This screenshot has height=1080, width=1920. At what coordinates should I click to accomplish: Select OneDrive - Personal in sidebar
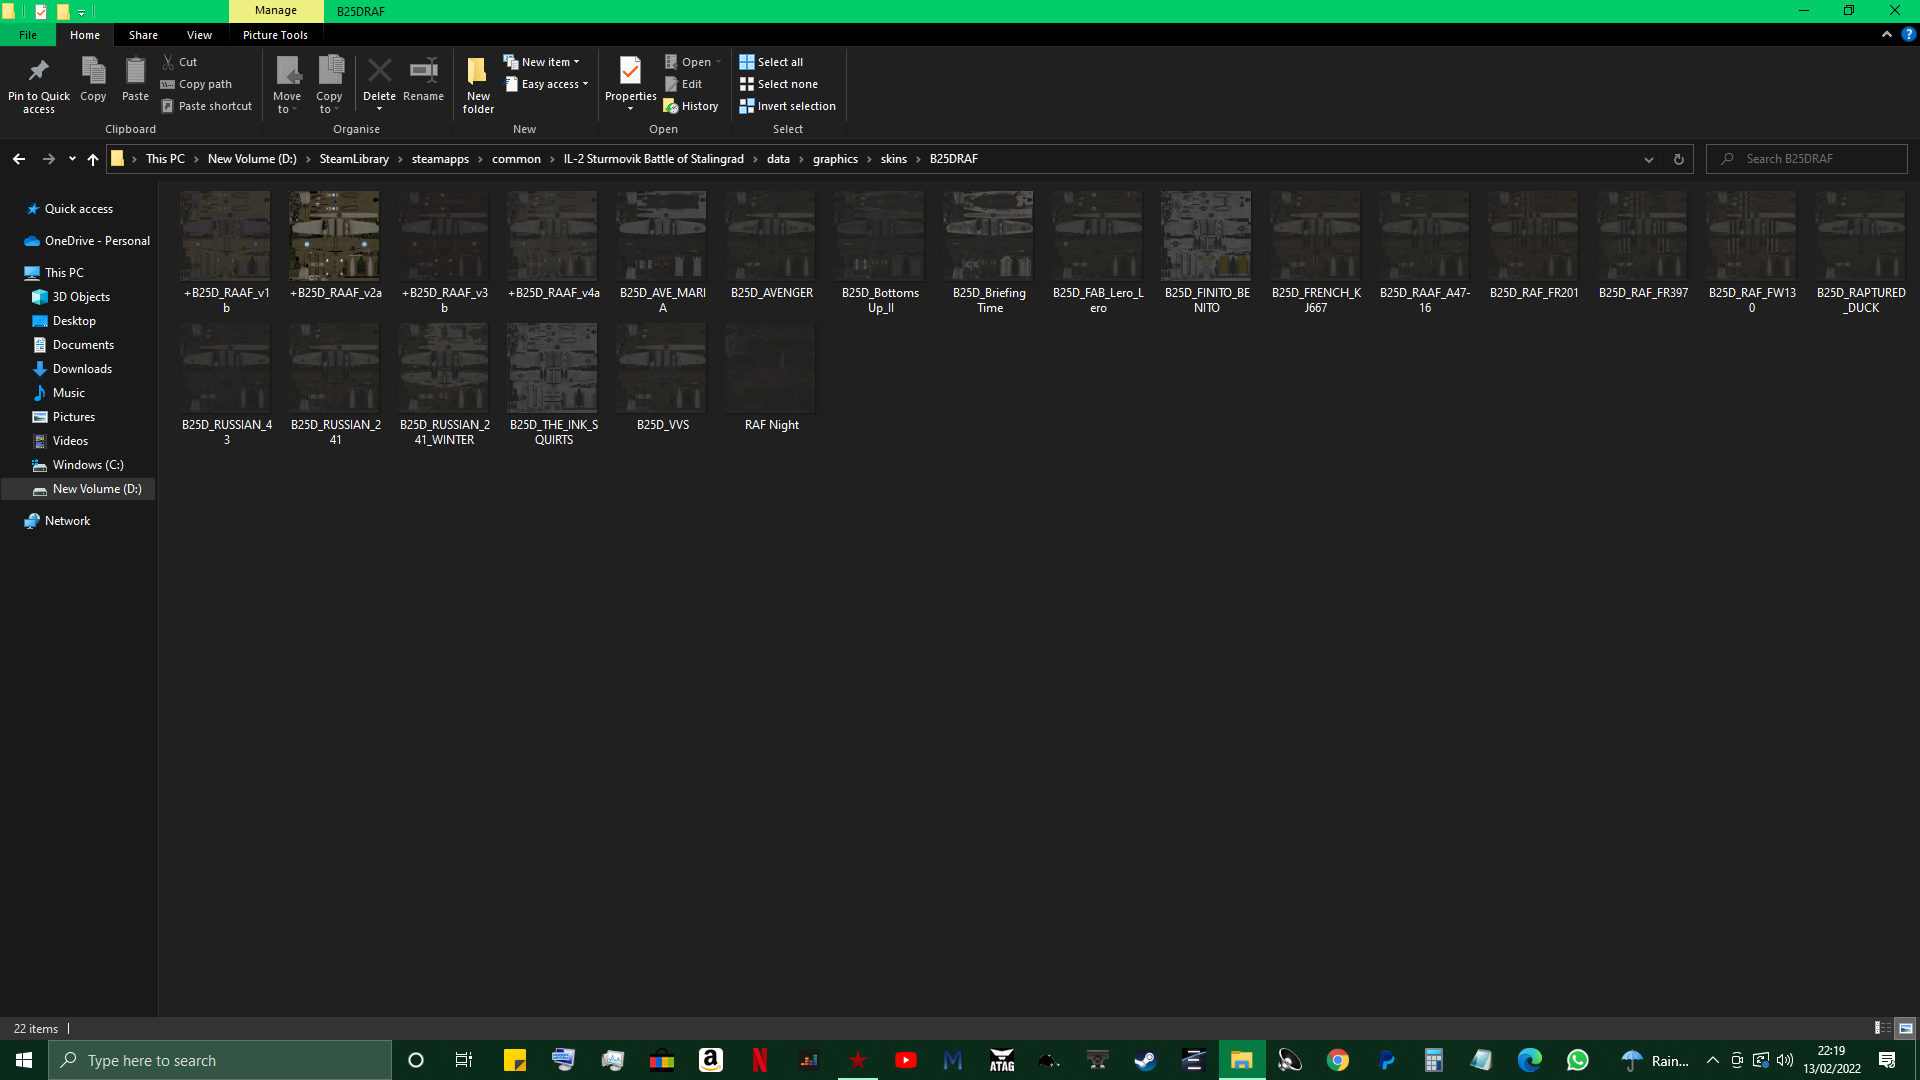click(x=97, y=241)
